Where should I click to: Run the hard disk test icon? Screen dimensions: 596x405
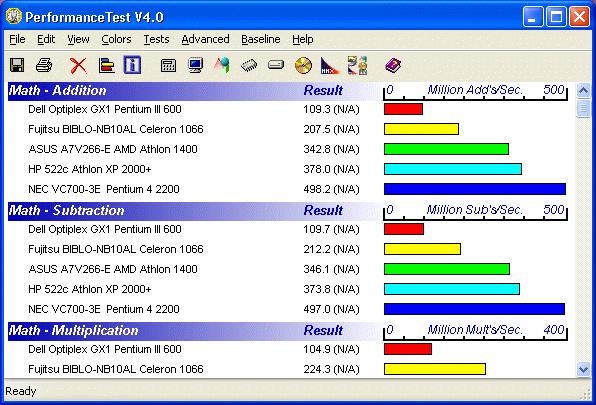point(276,65)
